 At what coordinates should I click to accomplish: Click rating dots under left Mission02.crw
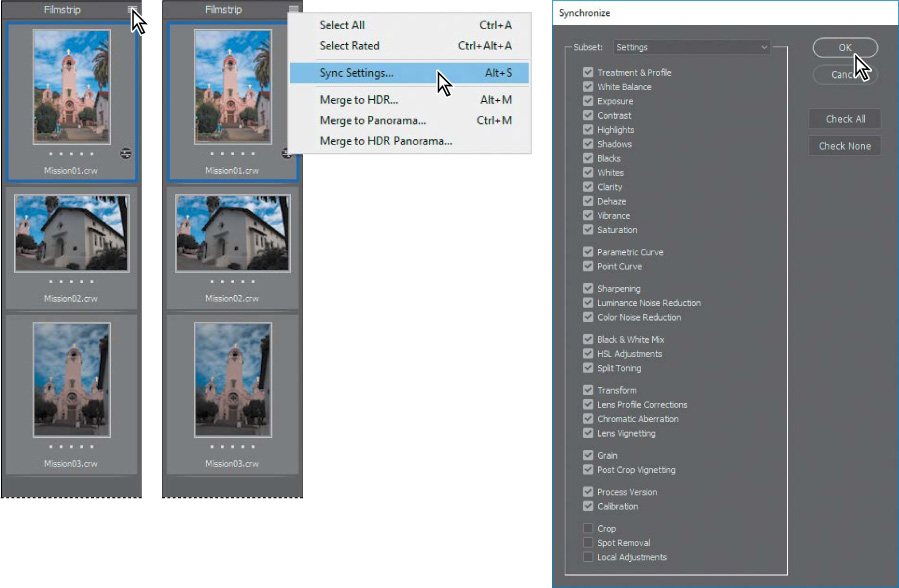[71, 281]
